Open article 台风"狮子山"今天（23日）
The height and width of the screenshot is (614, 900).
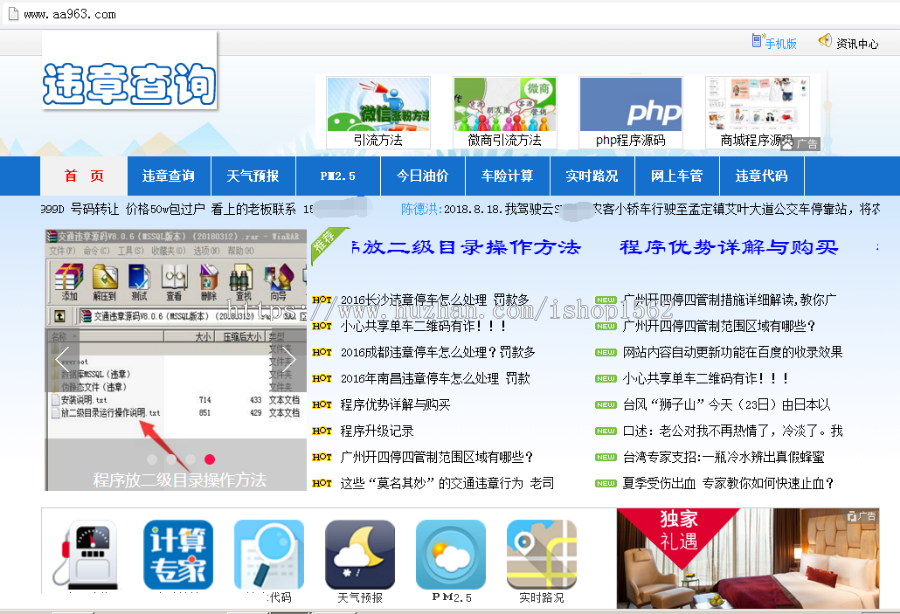point(727,405)
